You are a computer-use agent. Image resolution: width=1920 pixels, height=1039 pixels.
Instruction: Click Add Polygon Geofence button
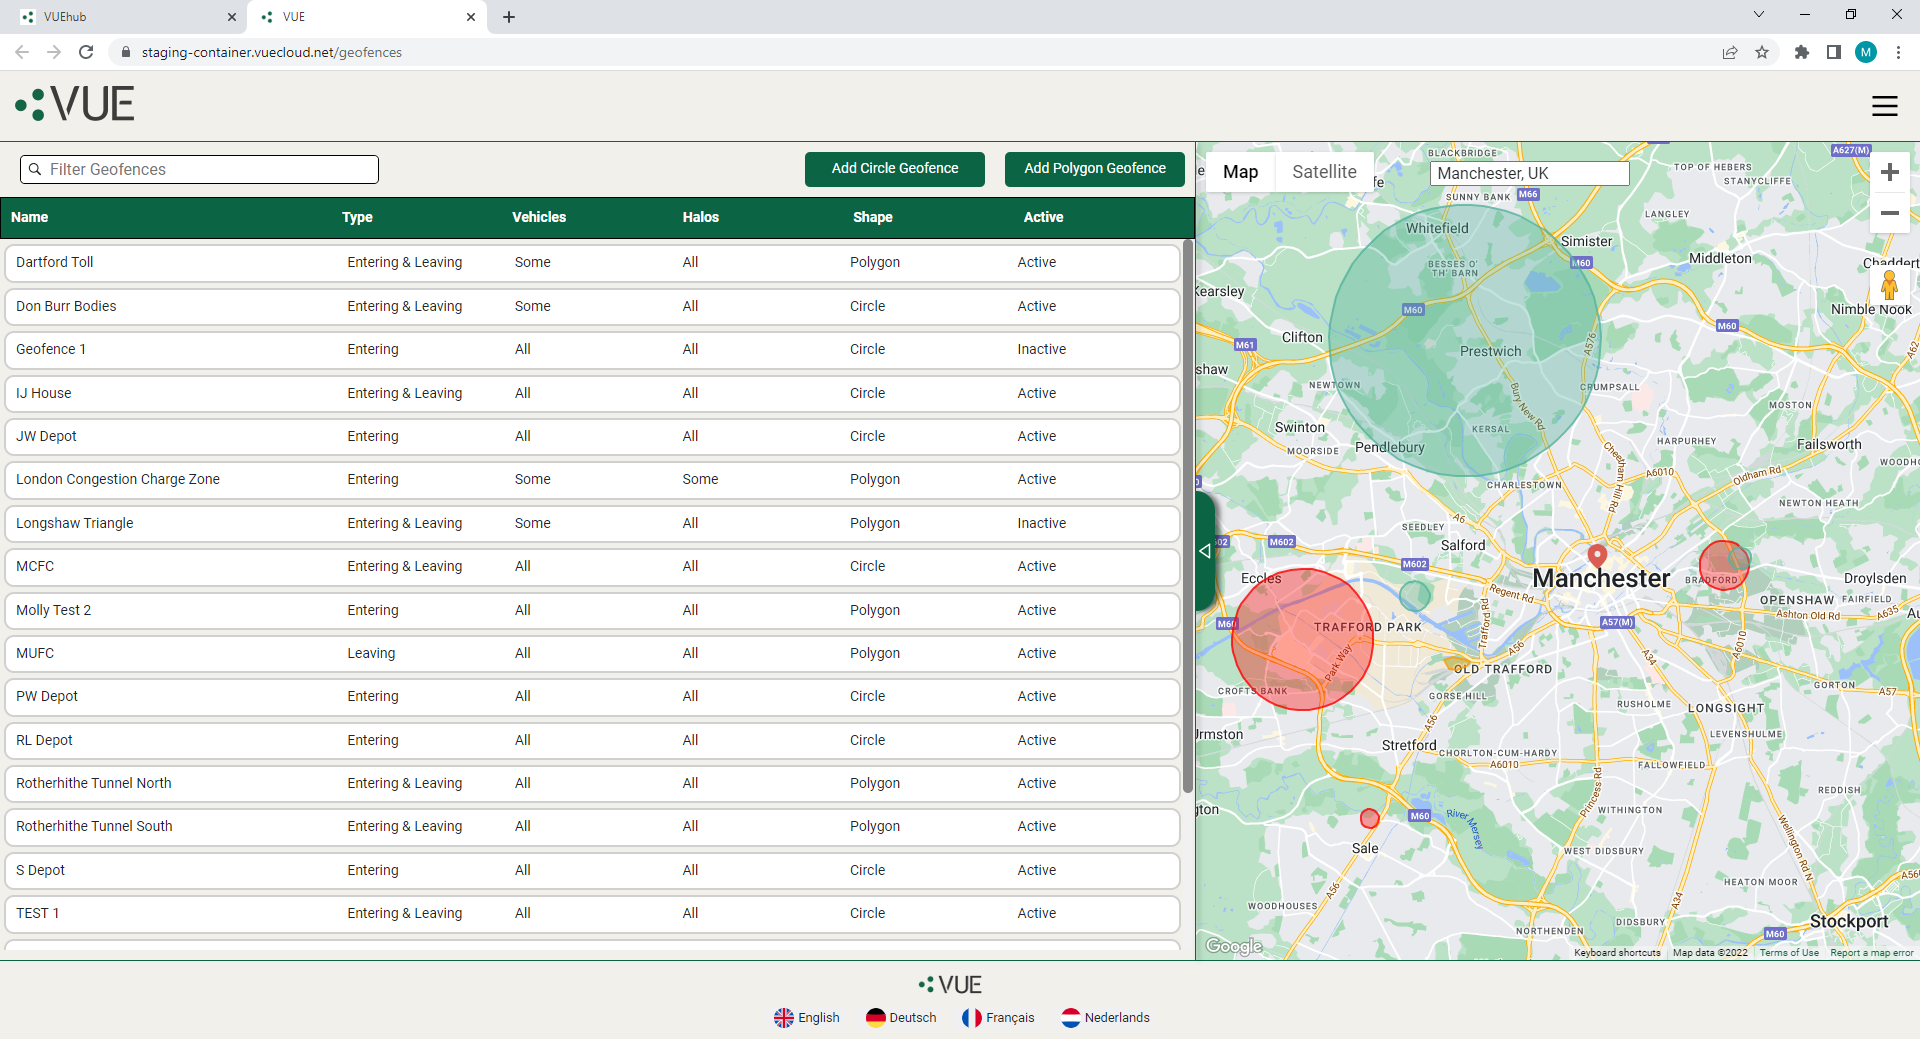[1095, 169]
